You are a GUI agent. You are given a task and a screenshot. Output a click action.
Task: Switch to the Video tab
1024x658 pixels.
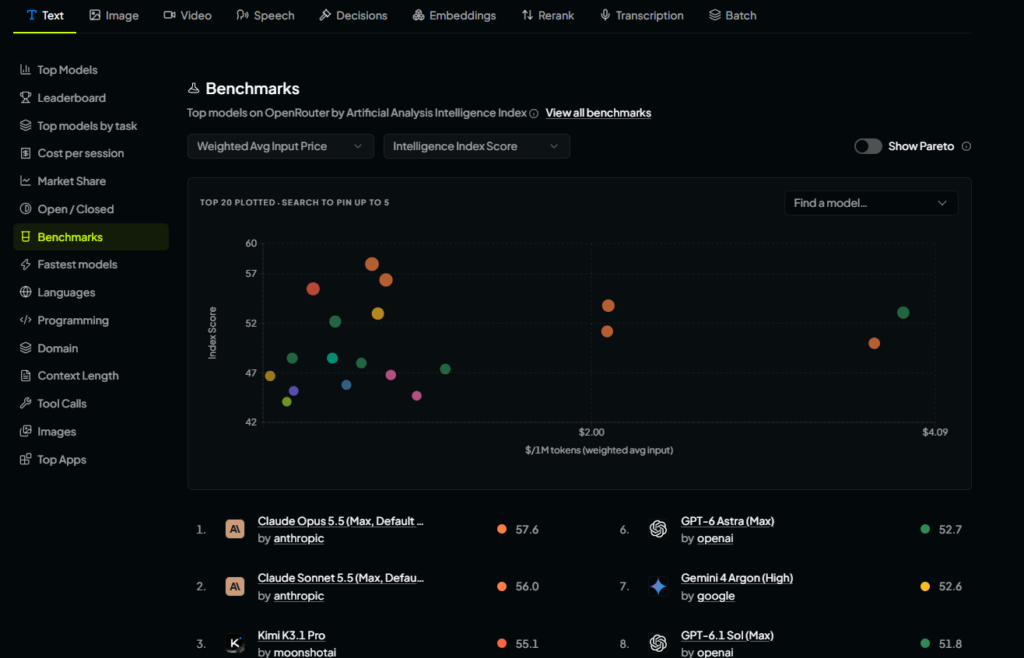(187, 15)
